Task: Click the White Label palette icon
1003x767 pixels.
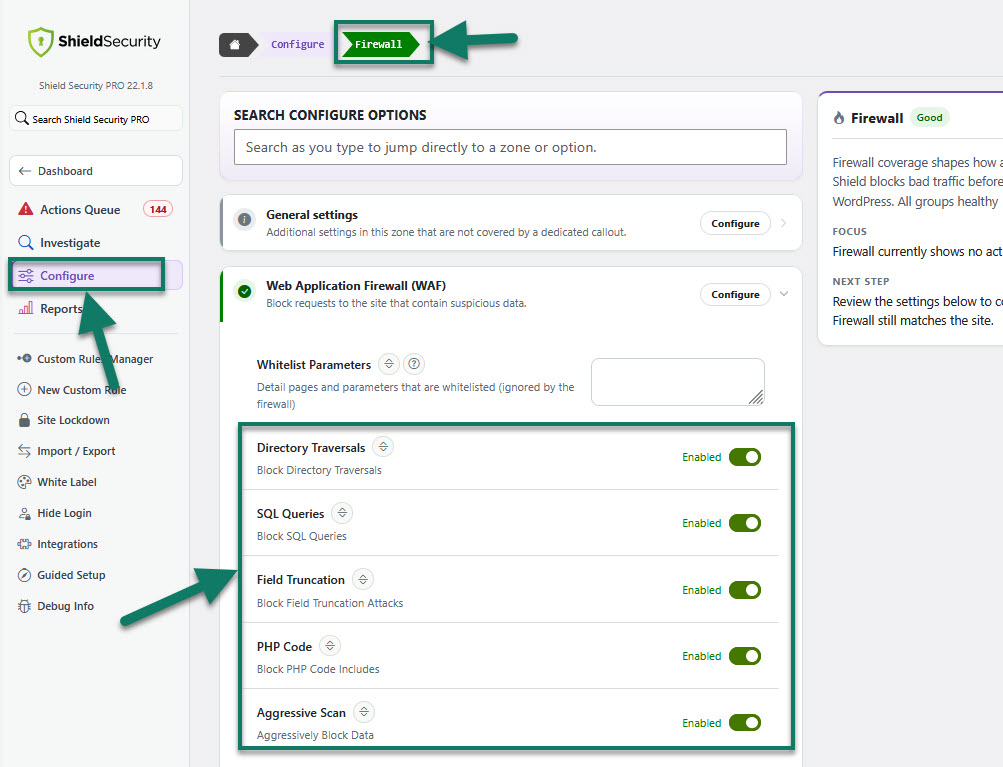Action: (x=24, y=482)
